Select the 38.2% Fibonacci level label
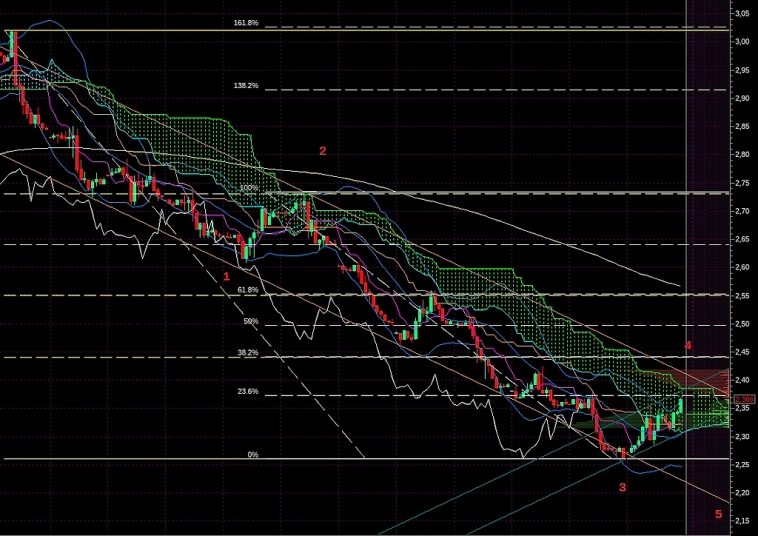Viewport: 758px width, 536px height. [x=248, y=353]
